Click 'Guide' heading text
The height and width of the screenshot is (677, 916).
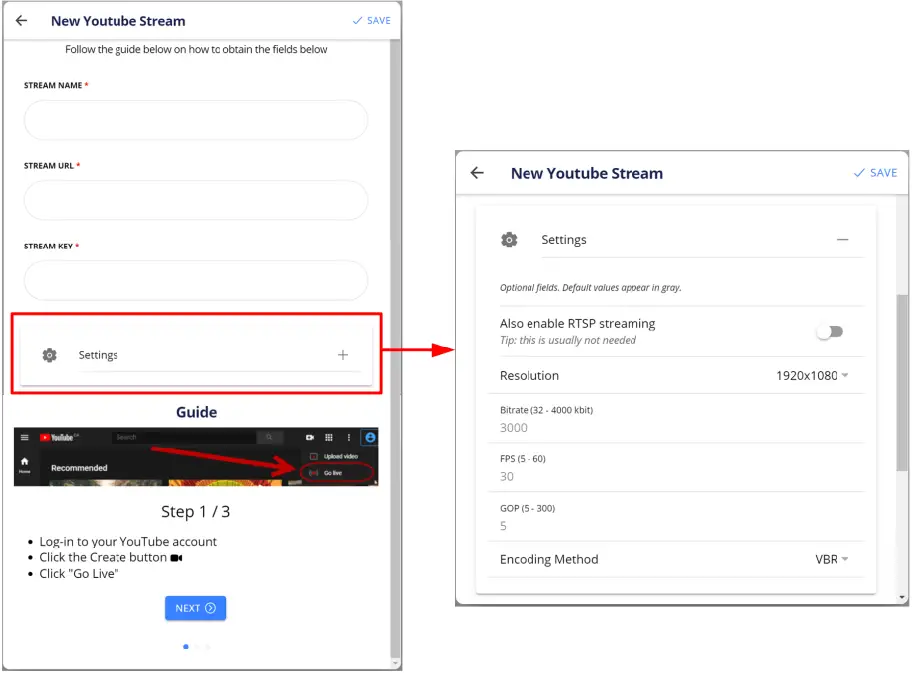coord(196,412)
